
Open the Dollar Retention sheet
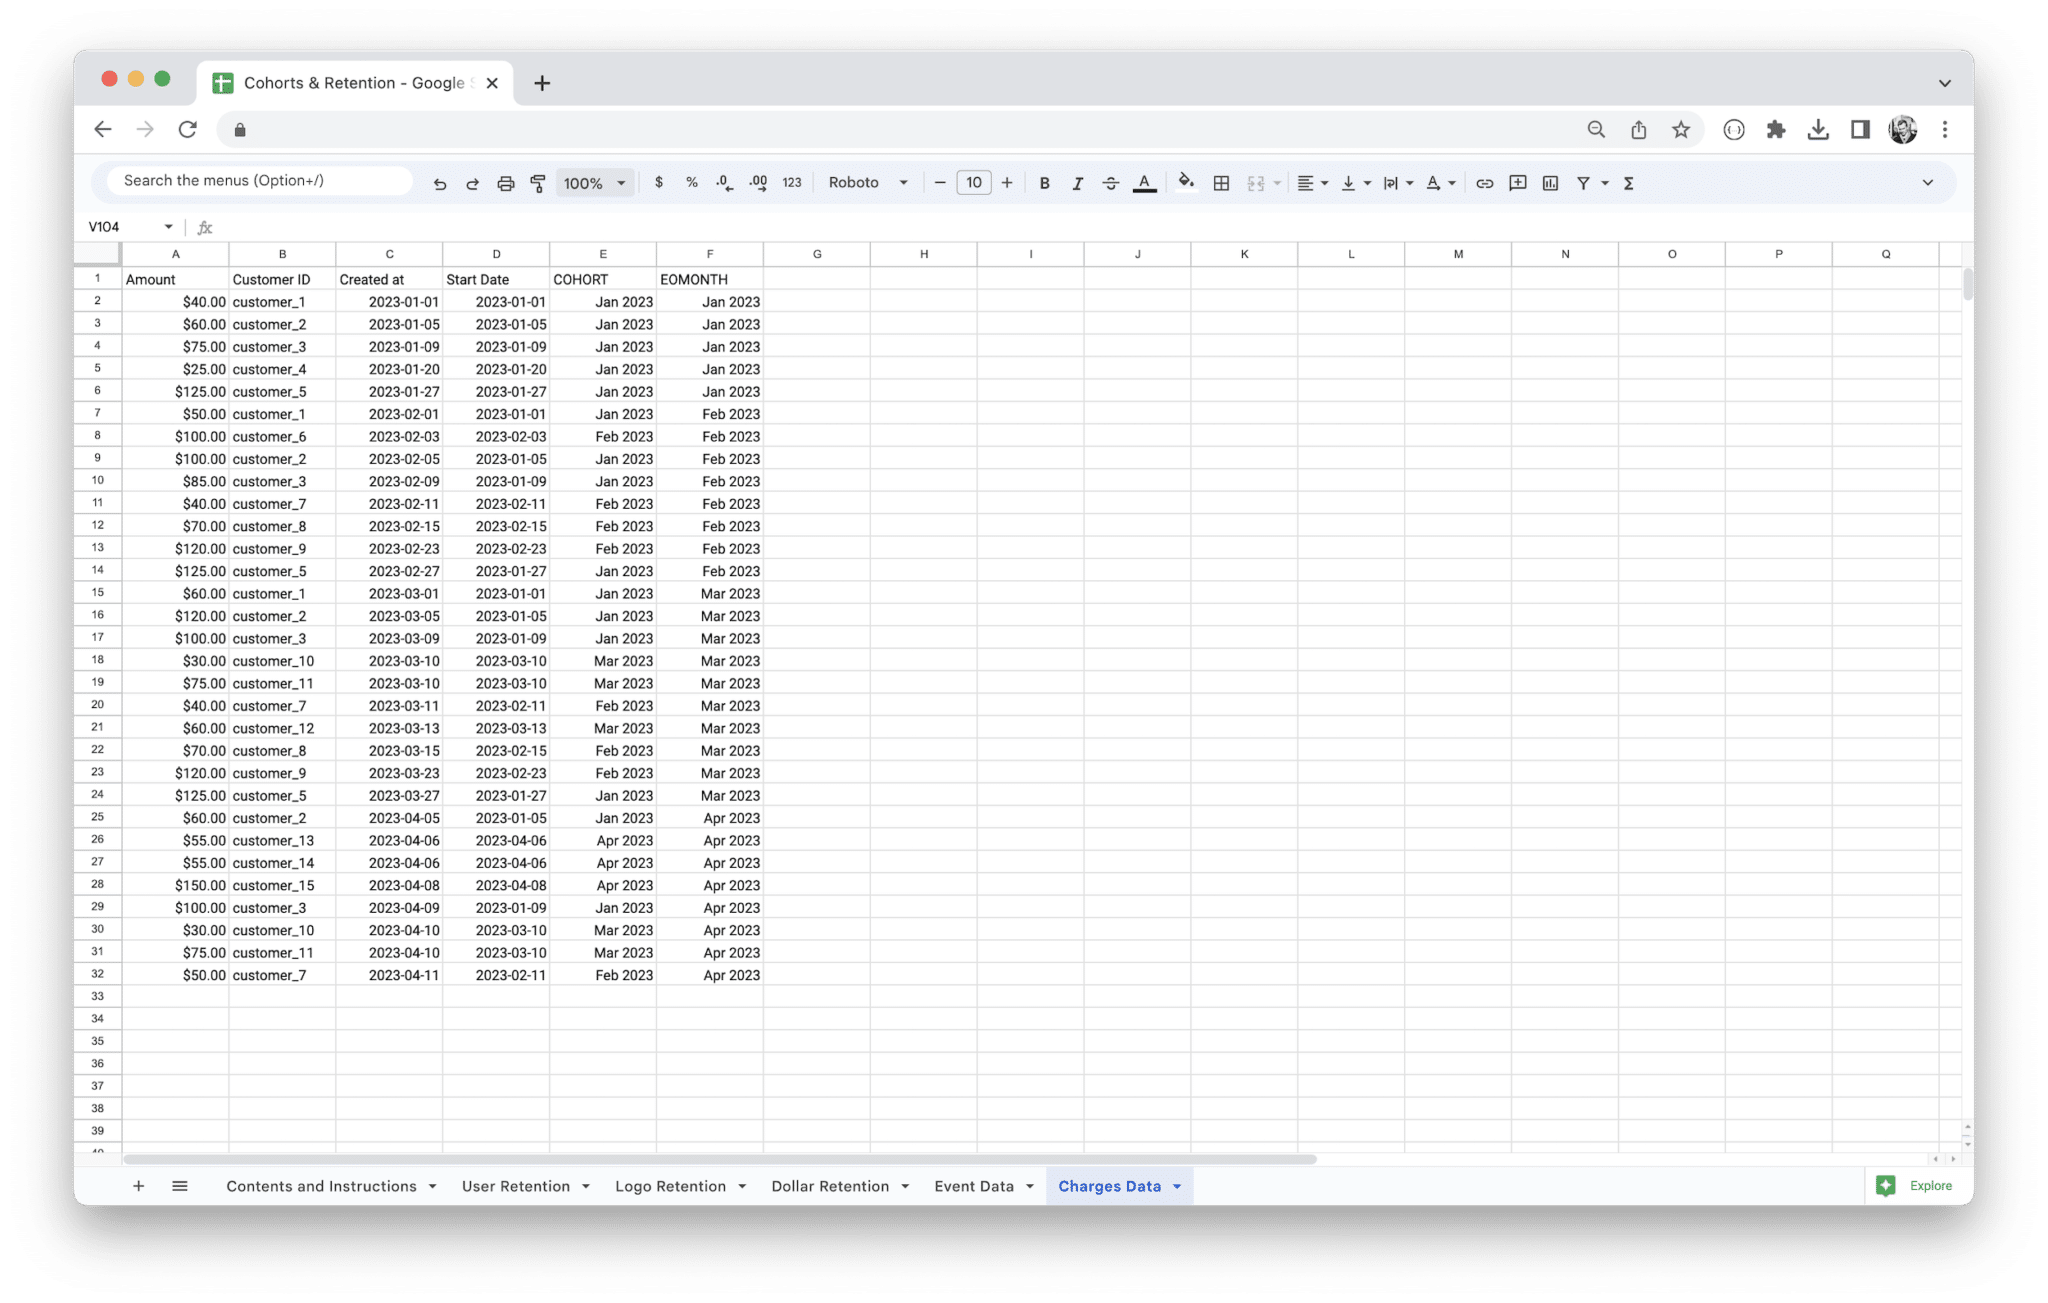pos(831,1186)
